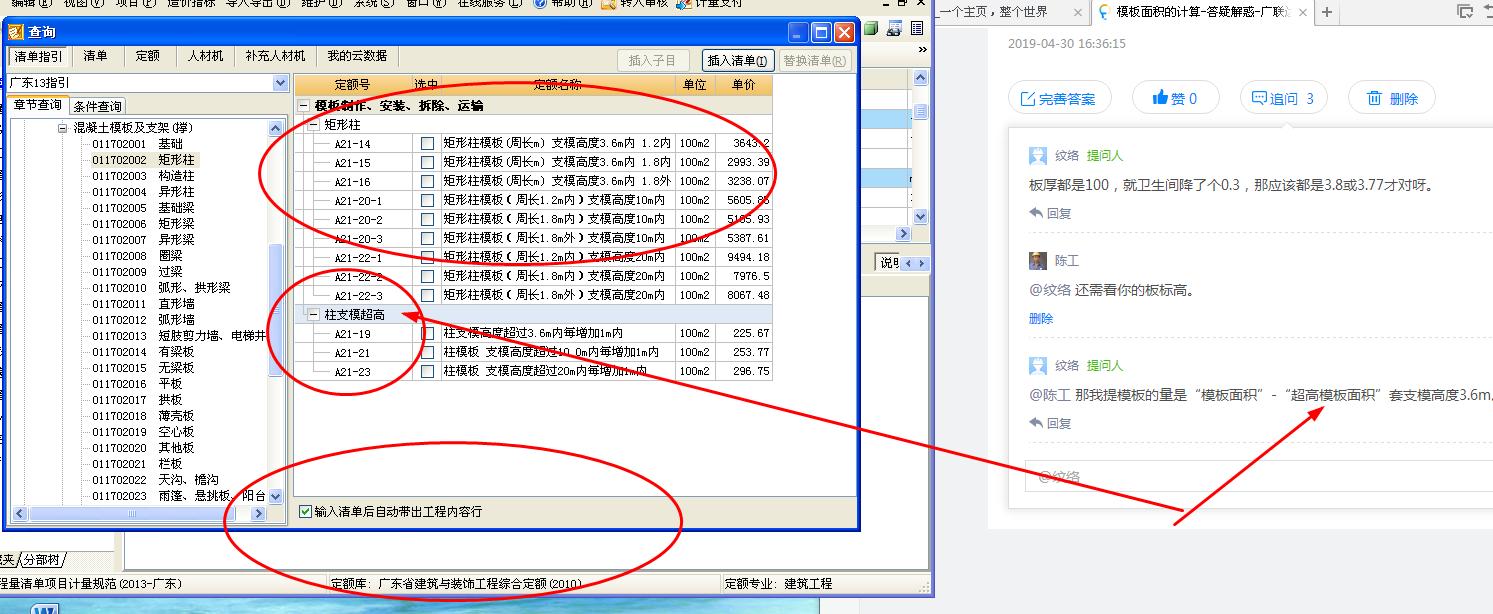Open the 人材机 tab

pos(204,57)
